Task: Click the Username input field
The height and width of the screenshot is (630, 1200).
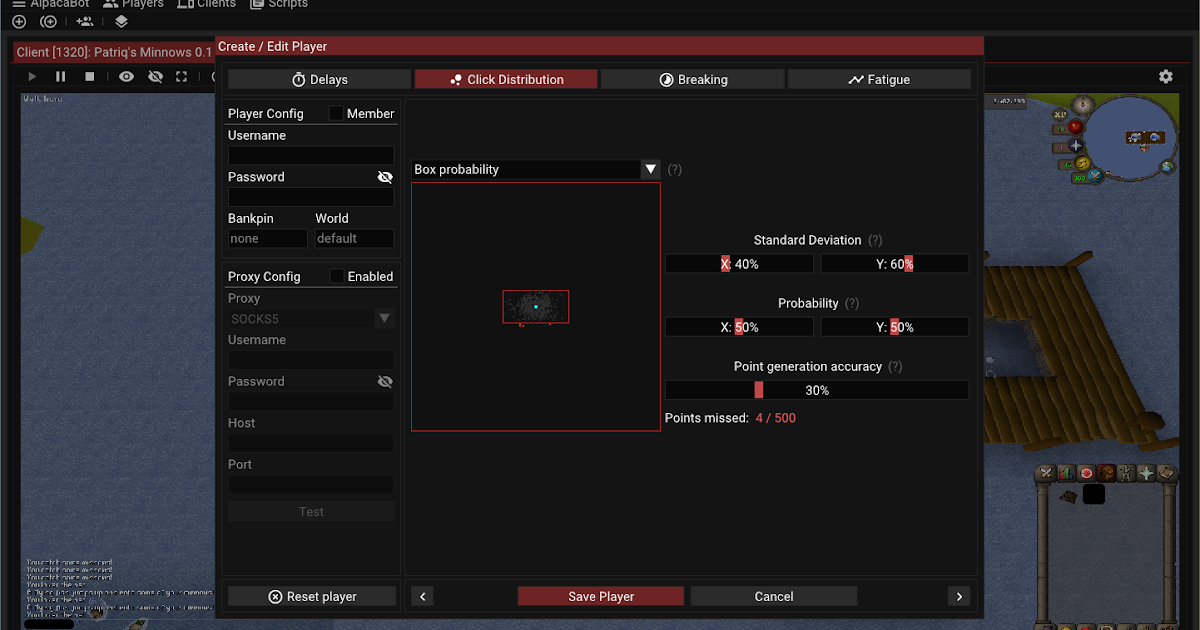Action: pyautogui.click(x=311, y=155)
